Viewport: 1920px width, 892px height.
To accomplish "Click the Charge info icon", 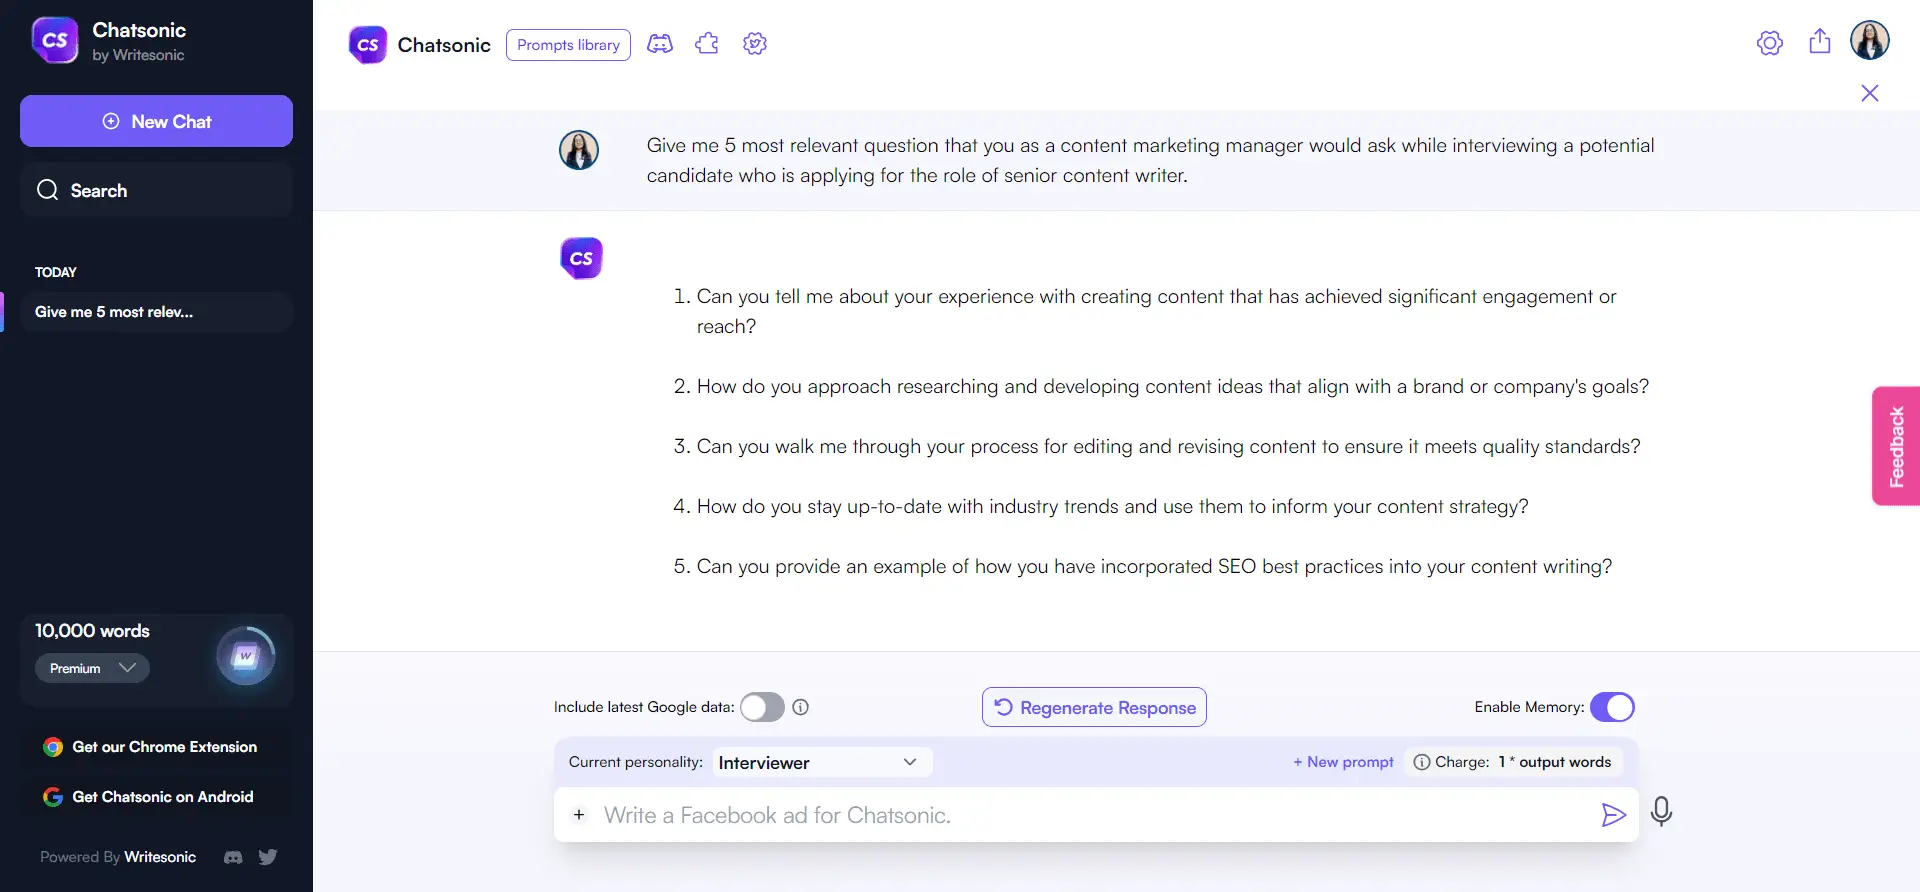I will [x=1421, y=762].
